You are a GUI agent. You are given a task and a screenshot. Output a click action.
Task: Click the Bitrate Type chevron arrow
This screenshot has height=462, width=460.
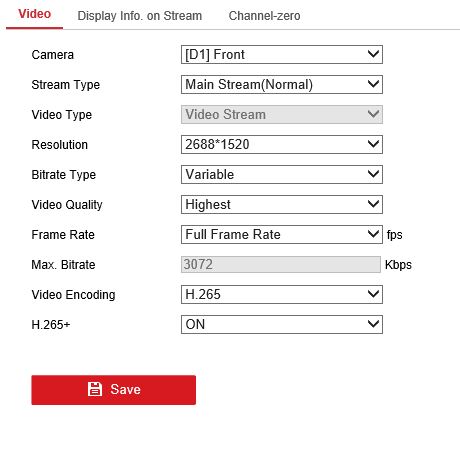coord(373,174)
